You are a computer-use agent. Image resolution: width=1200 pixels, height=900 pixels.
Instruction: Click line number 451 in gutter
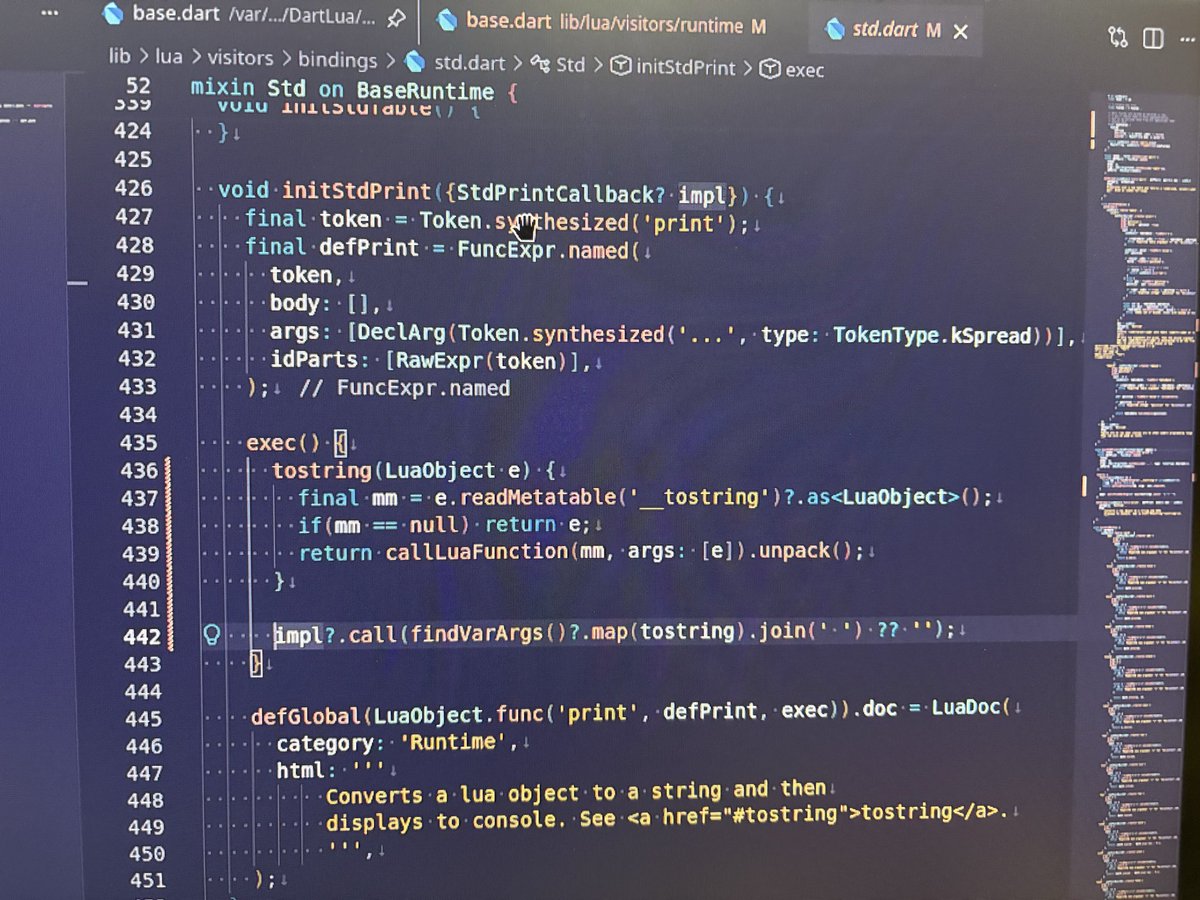coord(147,881)
